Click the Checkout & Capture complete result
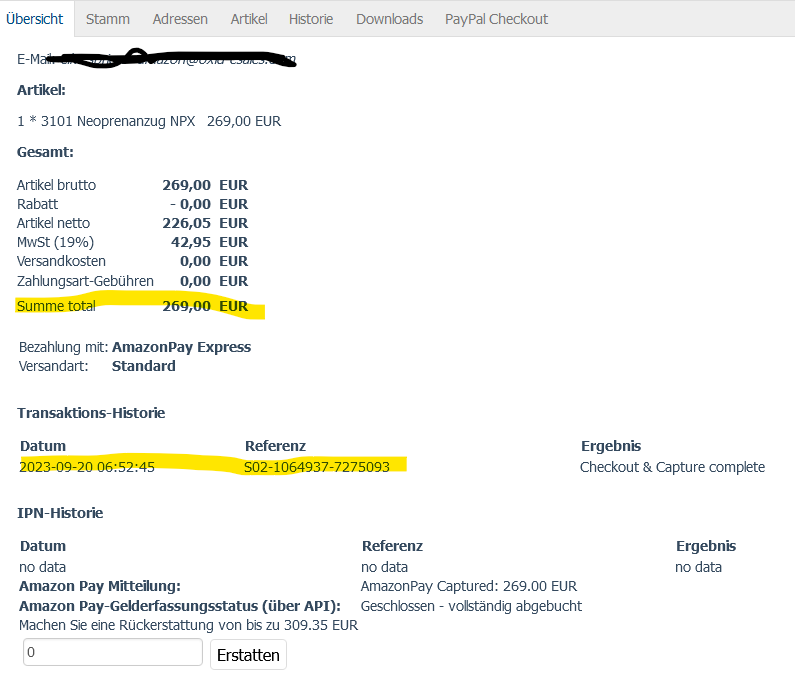This screenshot has height=695, width=795. (672, 467)
